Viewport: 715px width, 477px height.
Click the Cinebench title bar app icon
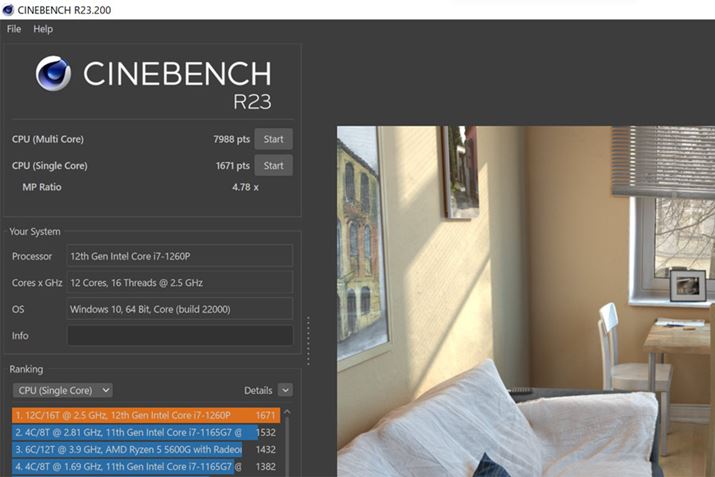pyautogui.click(x=8, y=10)
